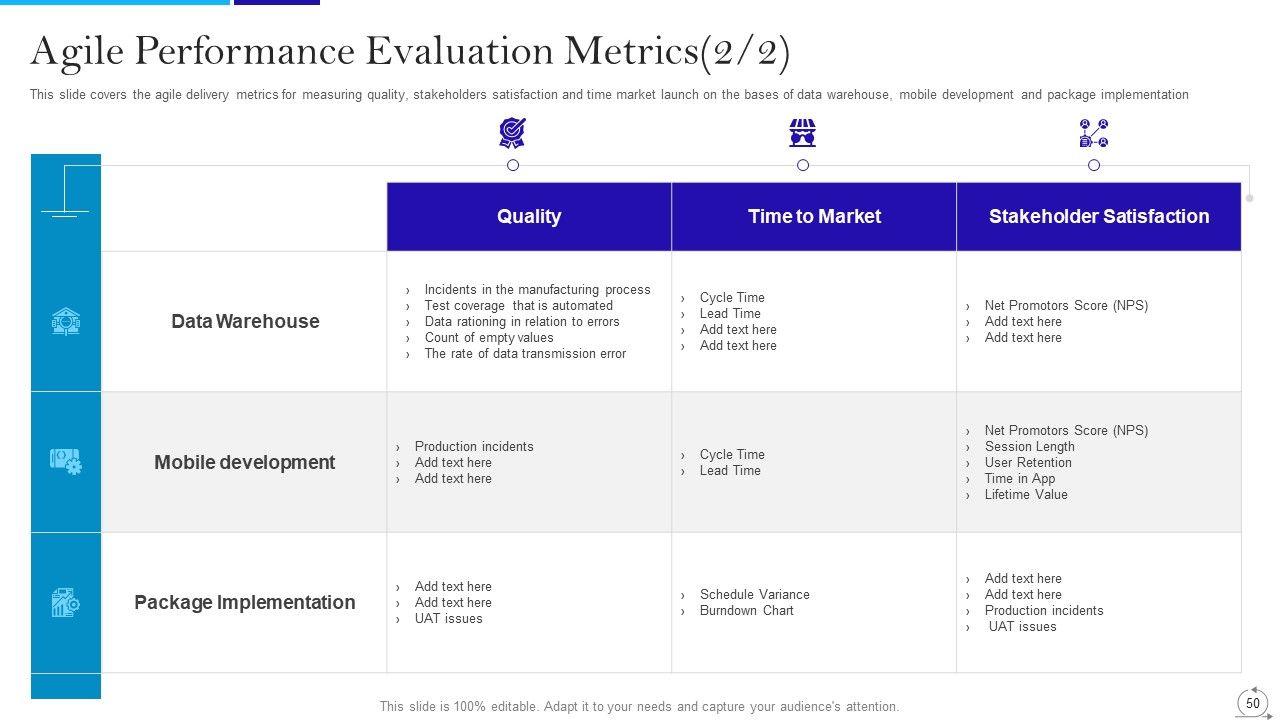Click the Time to Market column header
Viewport: 1280px width, 720px height.
point(814,216)
